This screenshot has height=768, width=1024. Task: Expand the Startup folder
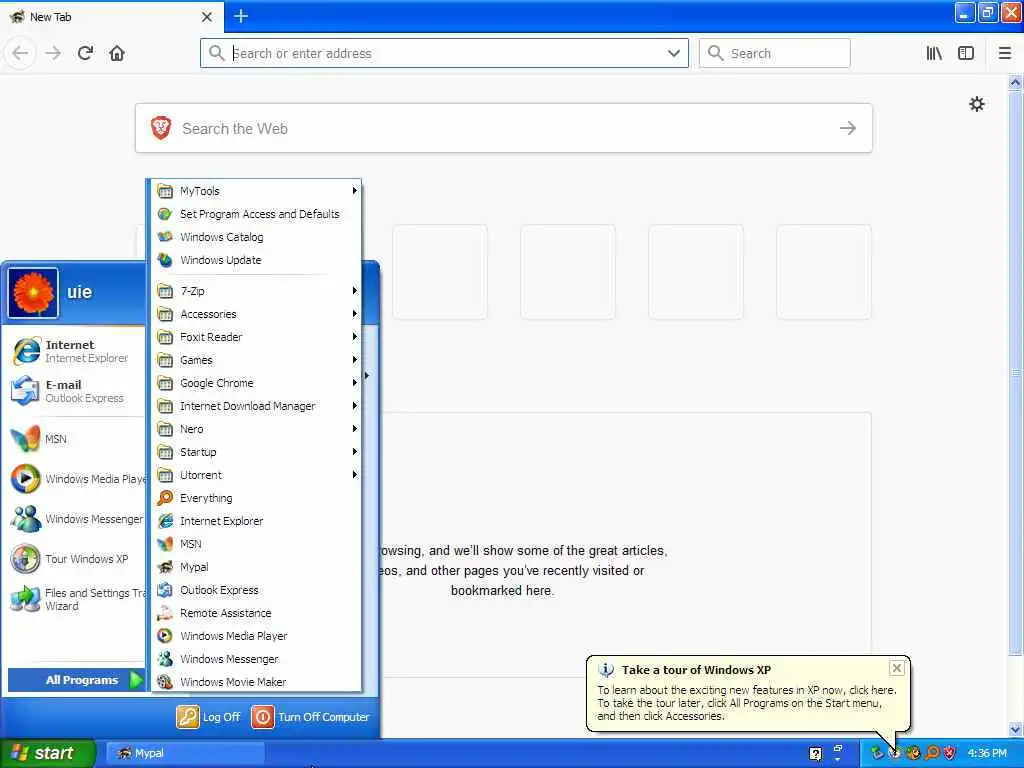[257, 452]
